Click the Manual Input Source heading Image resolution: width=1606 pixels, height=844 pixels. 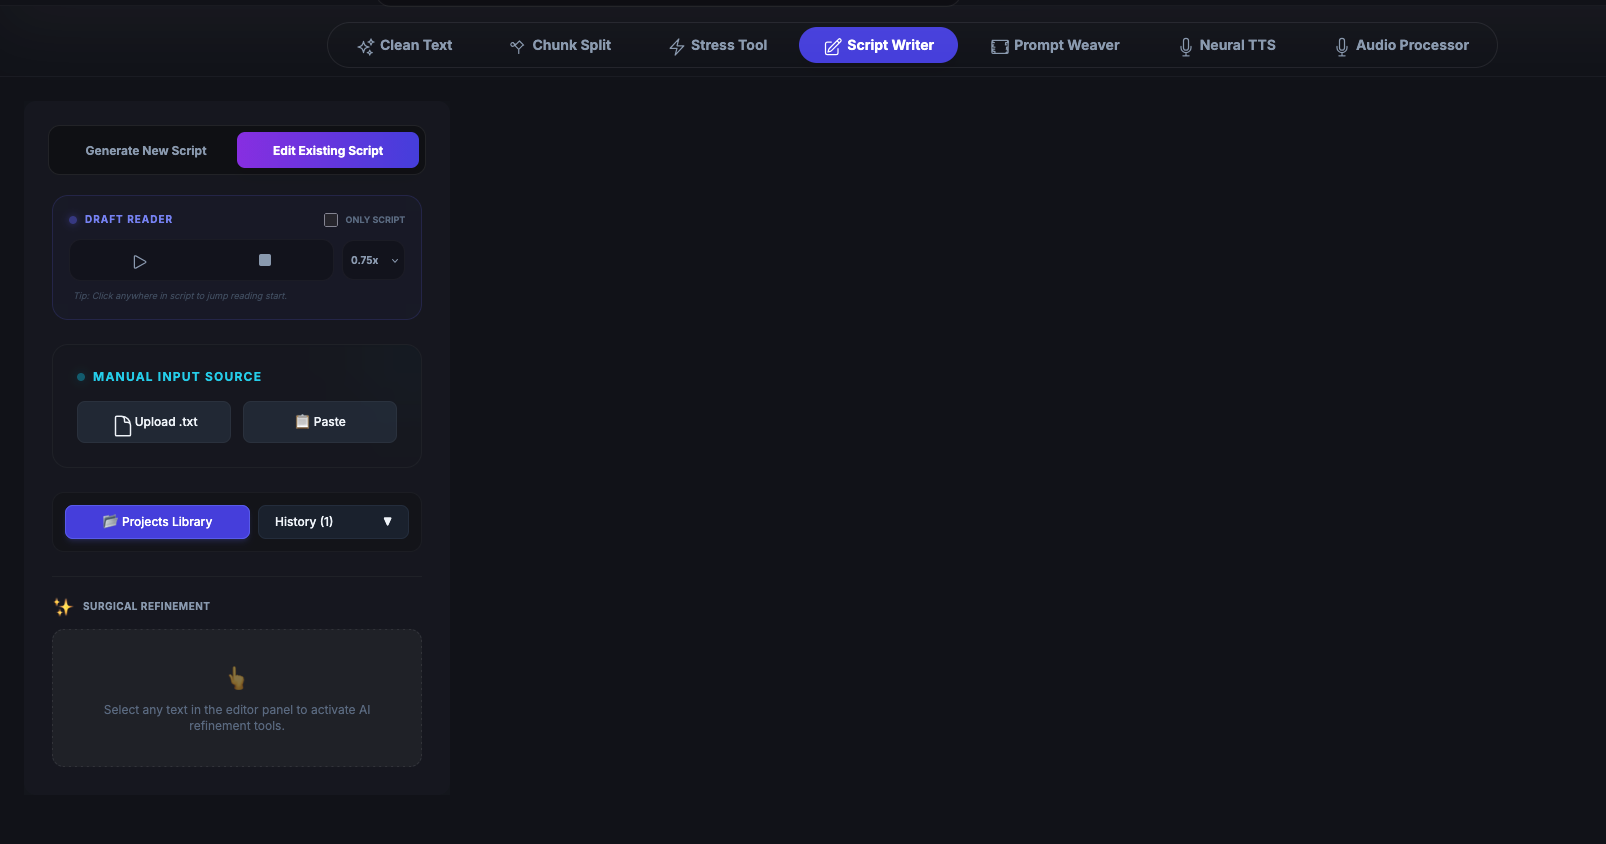tap(177, 377)
